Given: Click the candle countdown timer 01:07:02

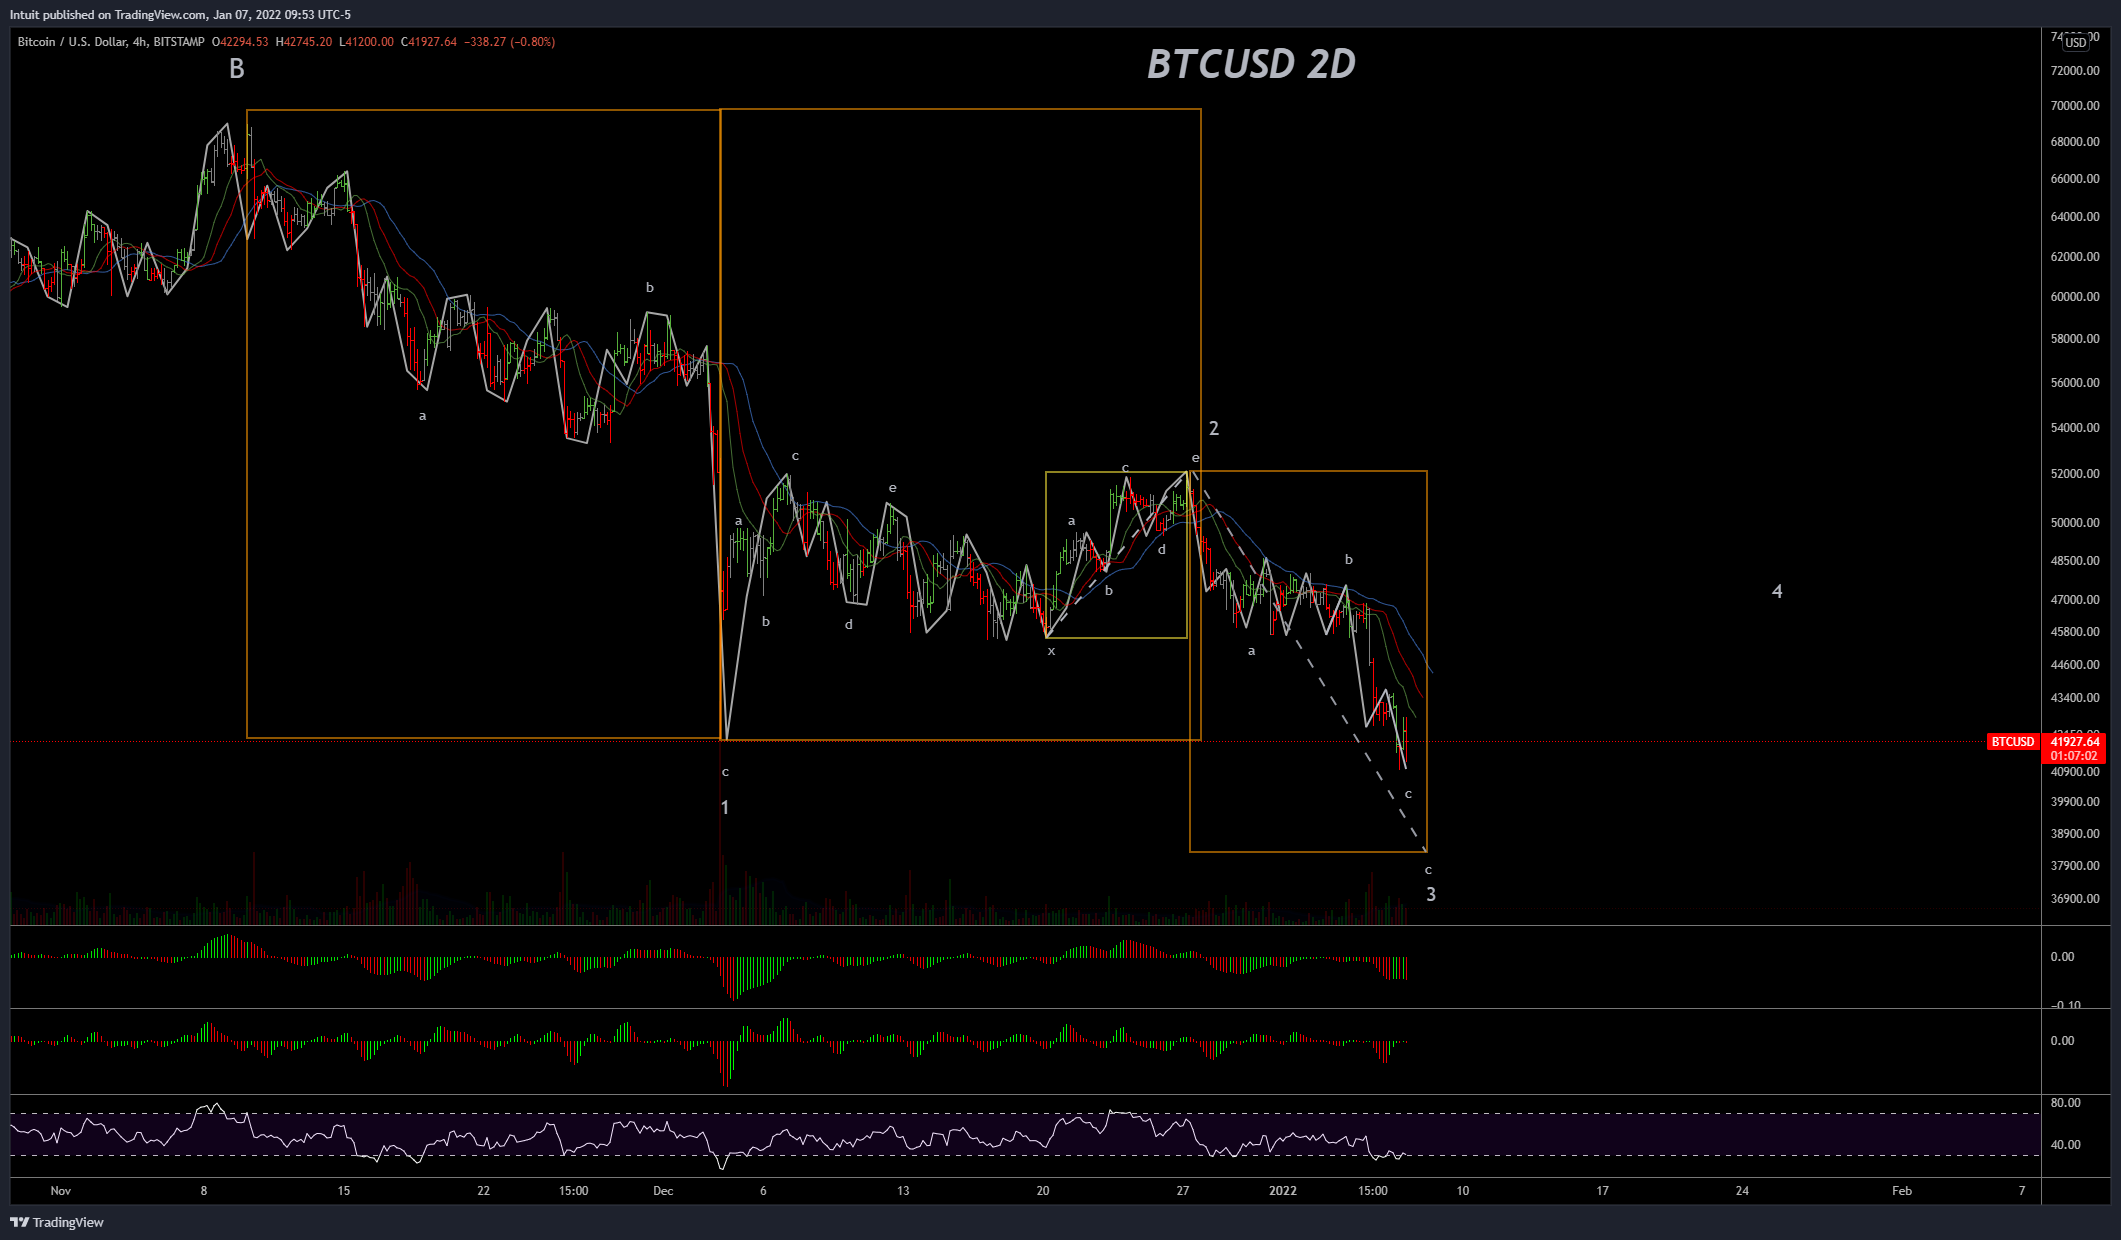Looking at the screenshot, I should (x=2075, y=756).
